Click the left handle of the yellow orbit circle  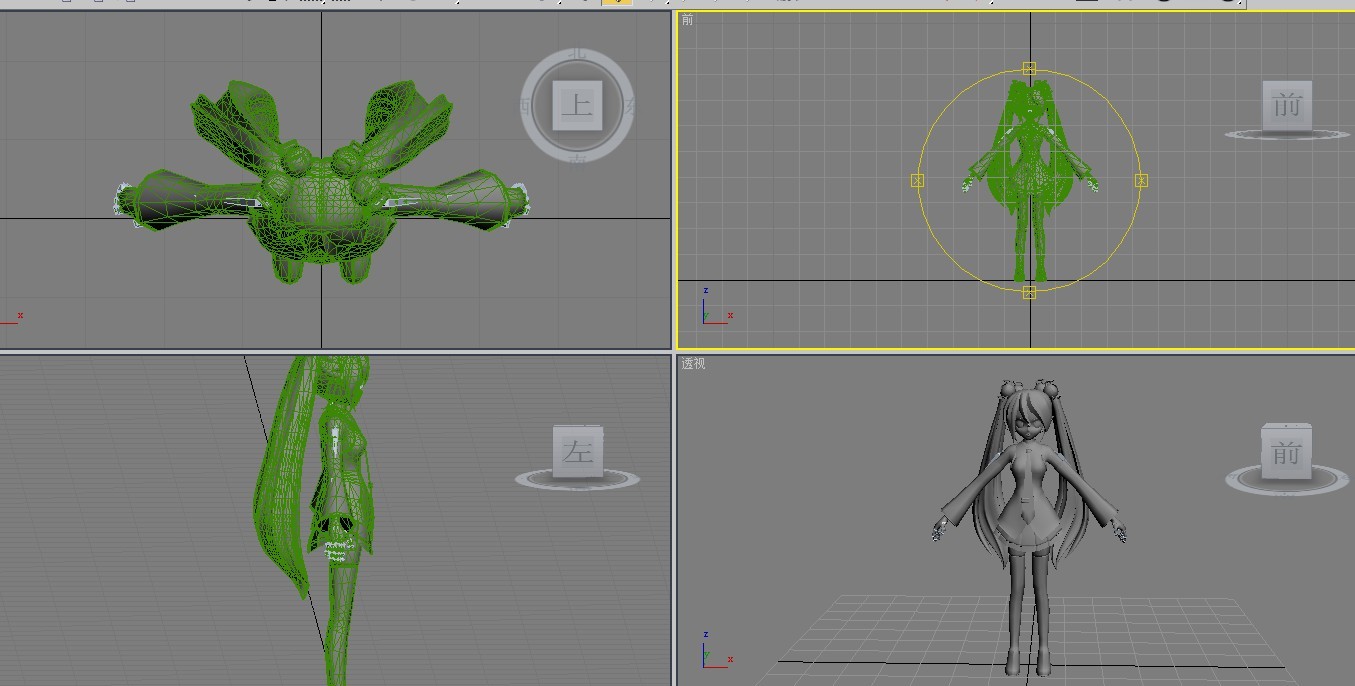917,180
